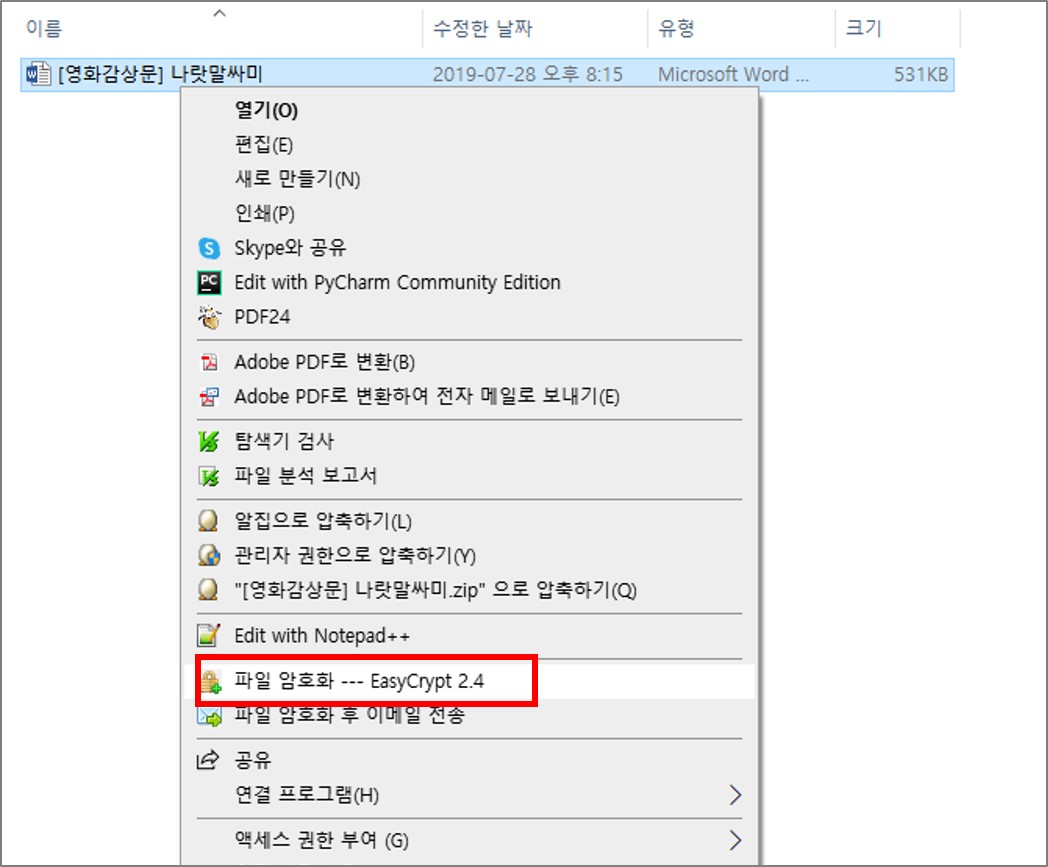Expand the 액세스 권한 부여 submenu arrow

735,840
